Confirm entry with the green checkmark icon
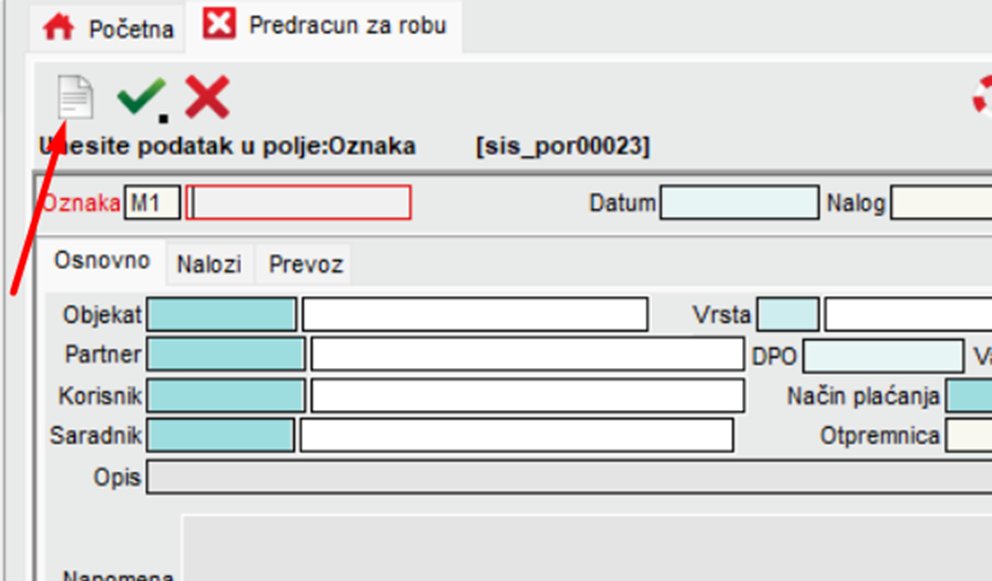992x581 pixels. tap(142, 97)
